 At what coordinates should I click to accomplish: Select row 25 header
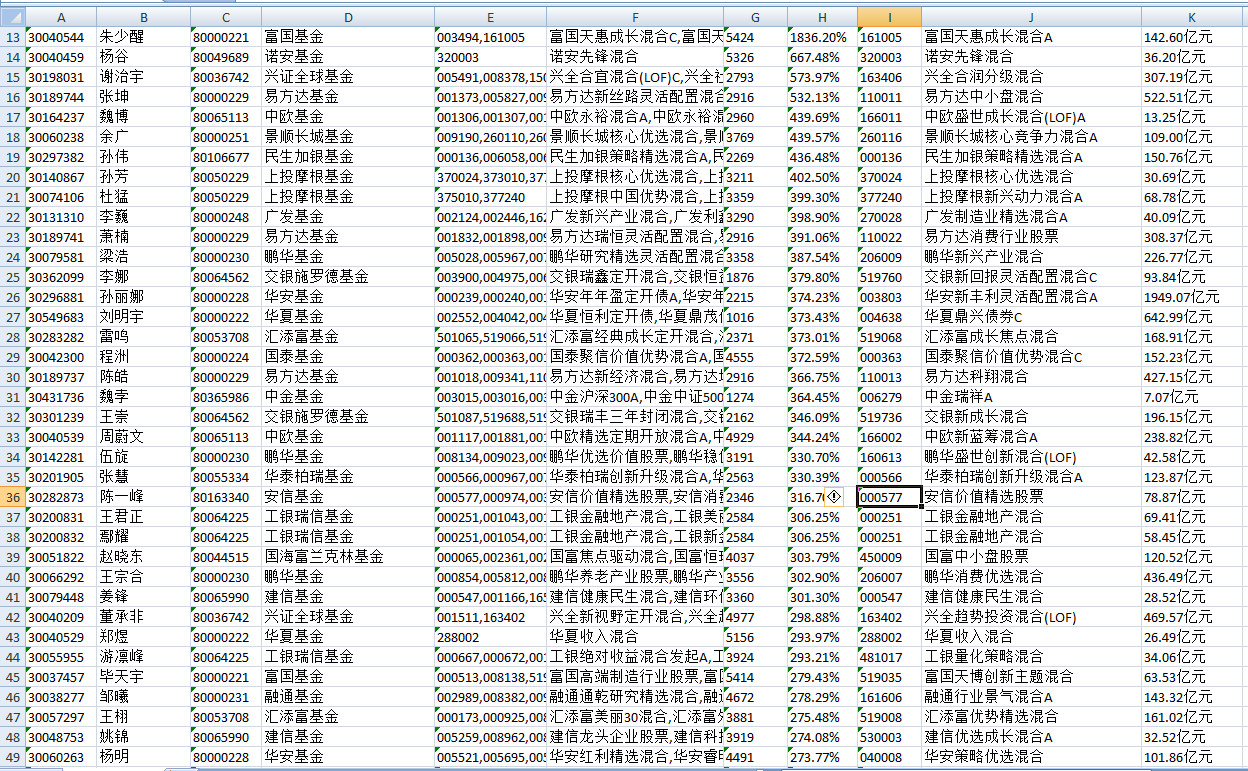point(12,277)
